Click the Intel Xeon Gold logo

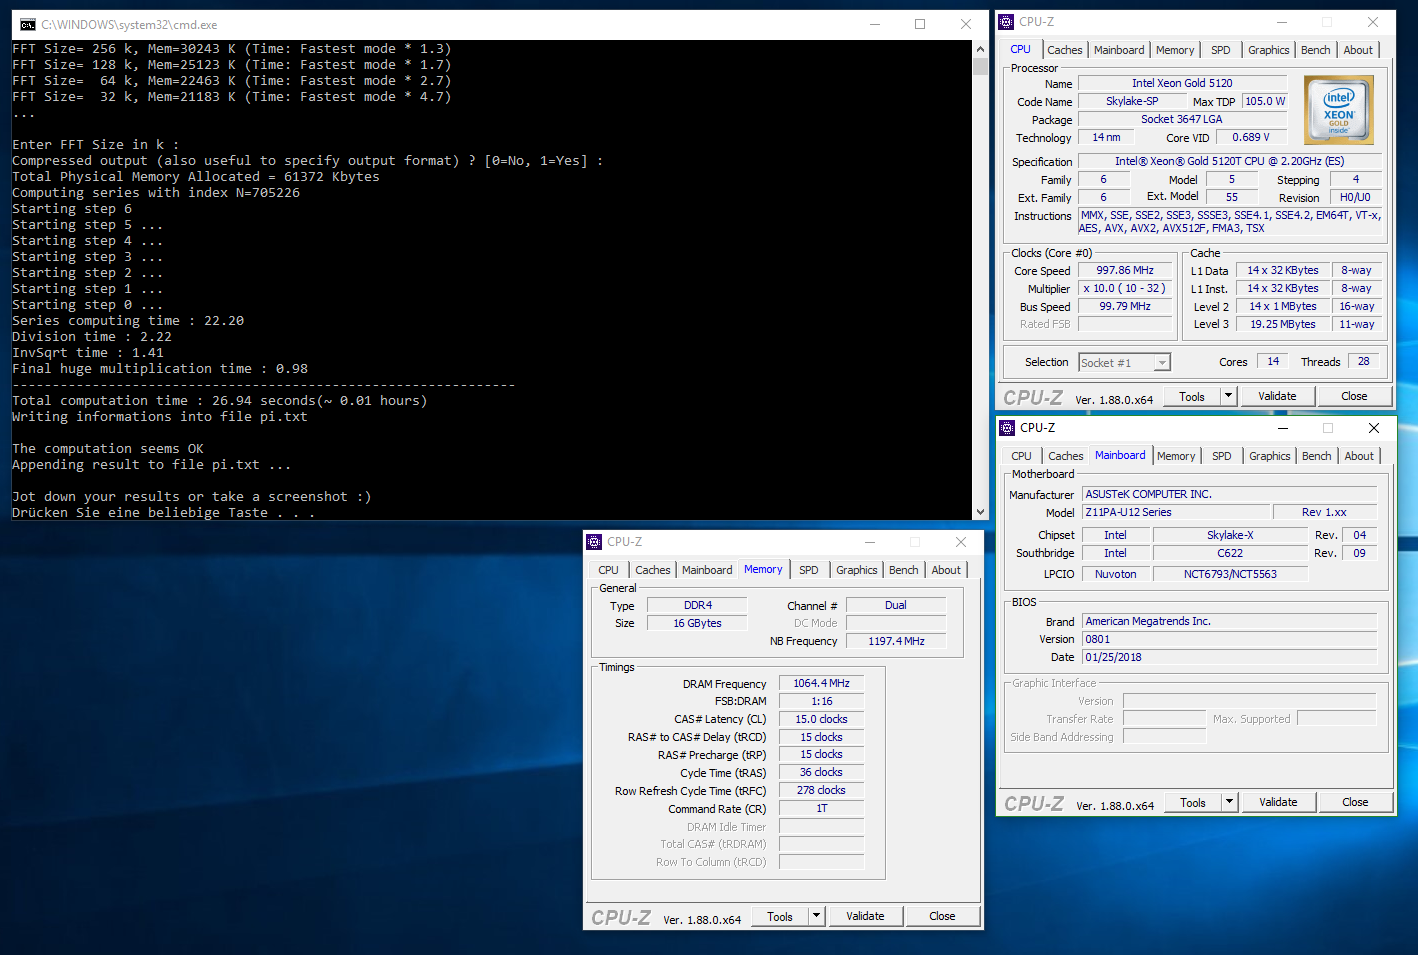1339,110
